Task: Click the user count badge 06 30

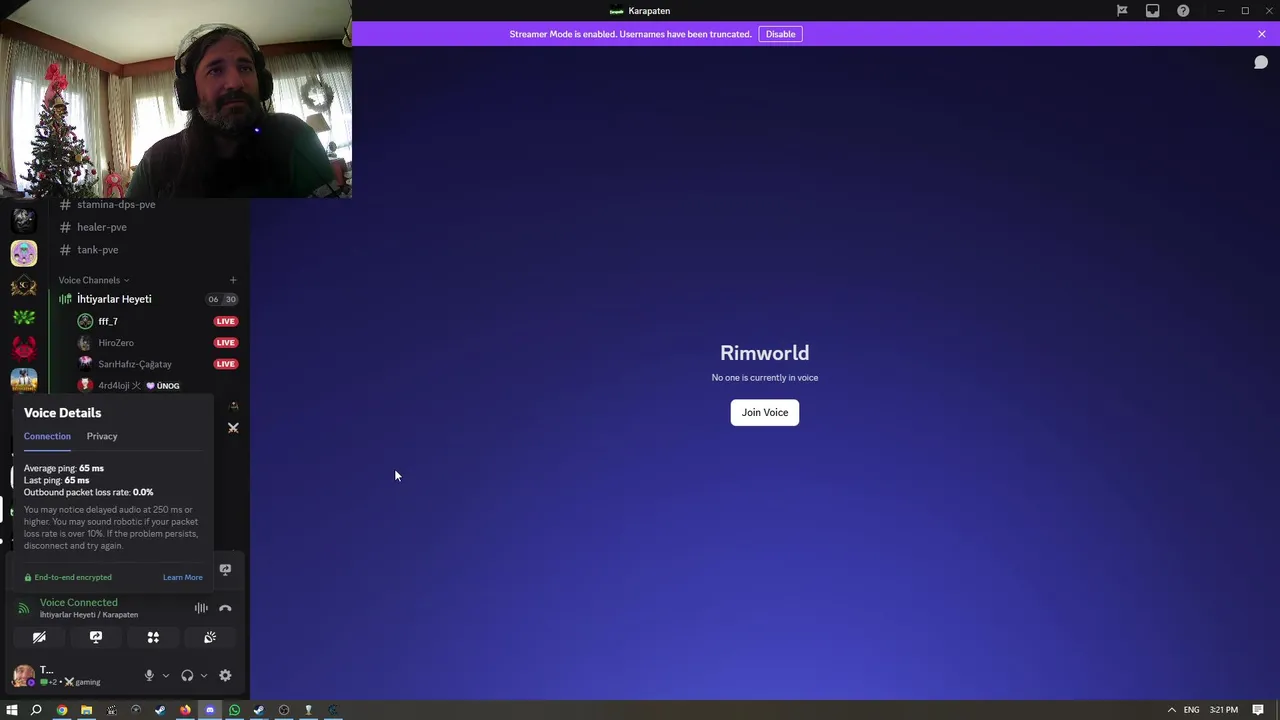Action: click(x=222, y=299)
